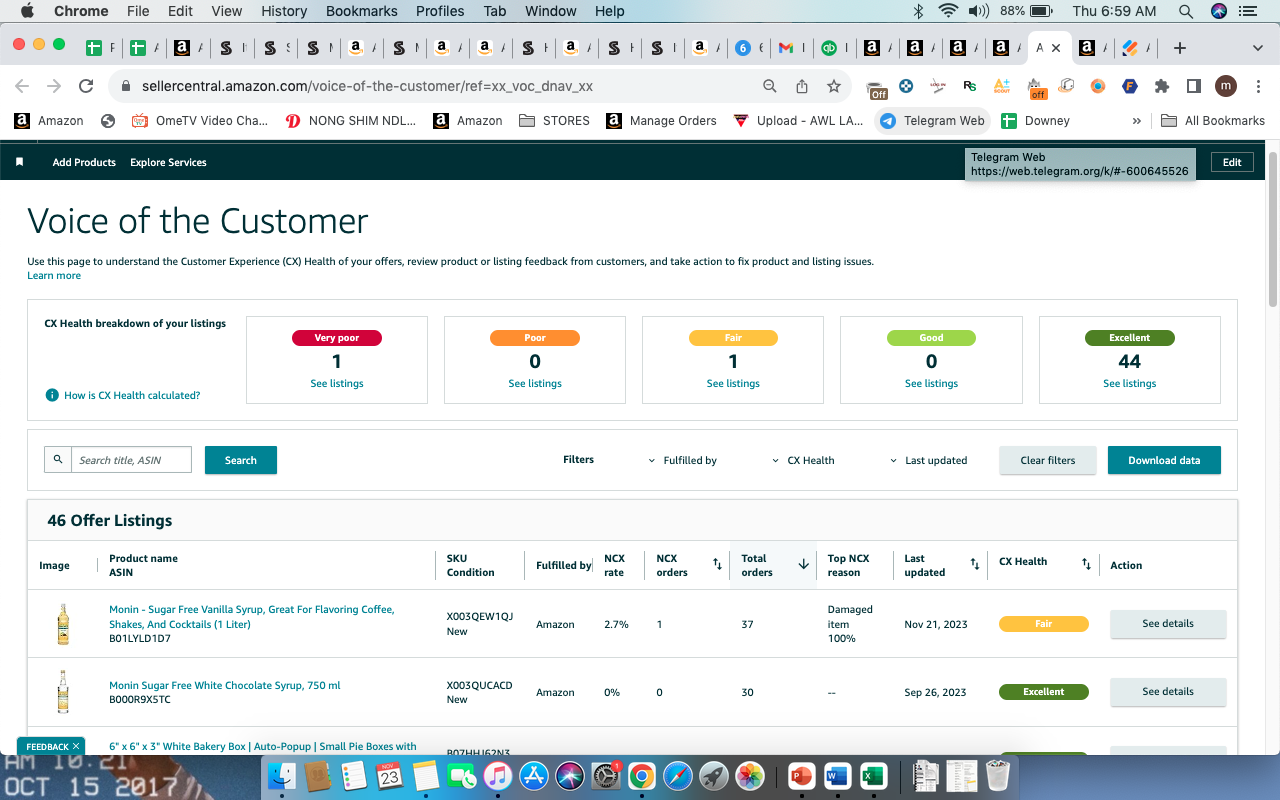Open the Profiles menu in the menu bar
Viewport: 1280px width, 800px height.
point(440,11)
